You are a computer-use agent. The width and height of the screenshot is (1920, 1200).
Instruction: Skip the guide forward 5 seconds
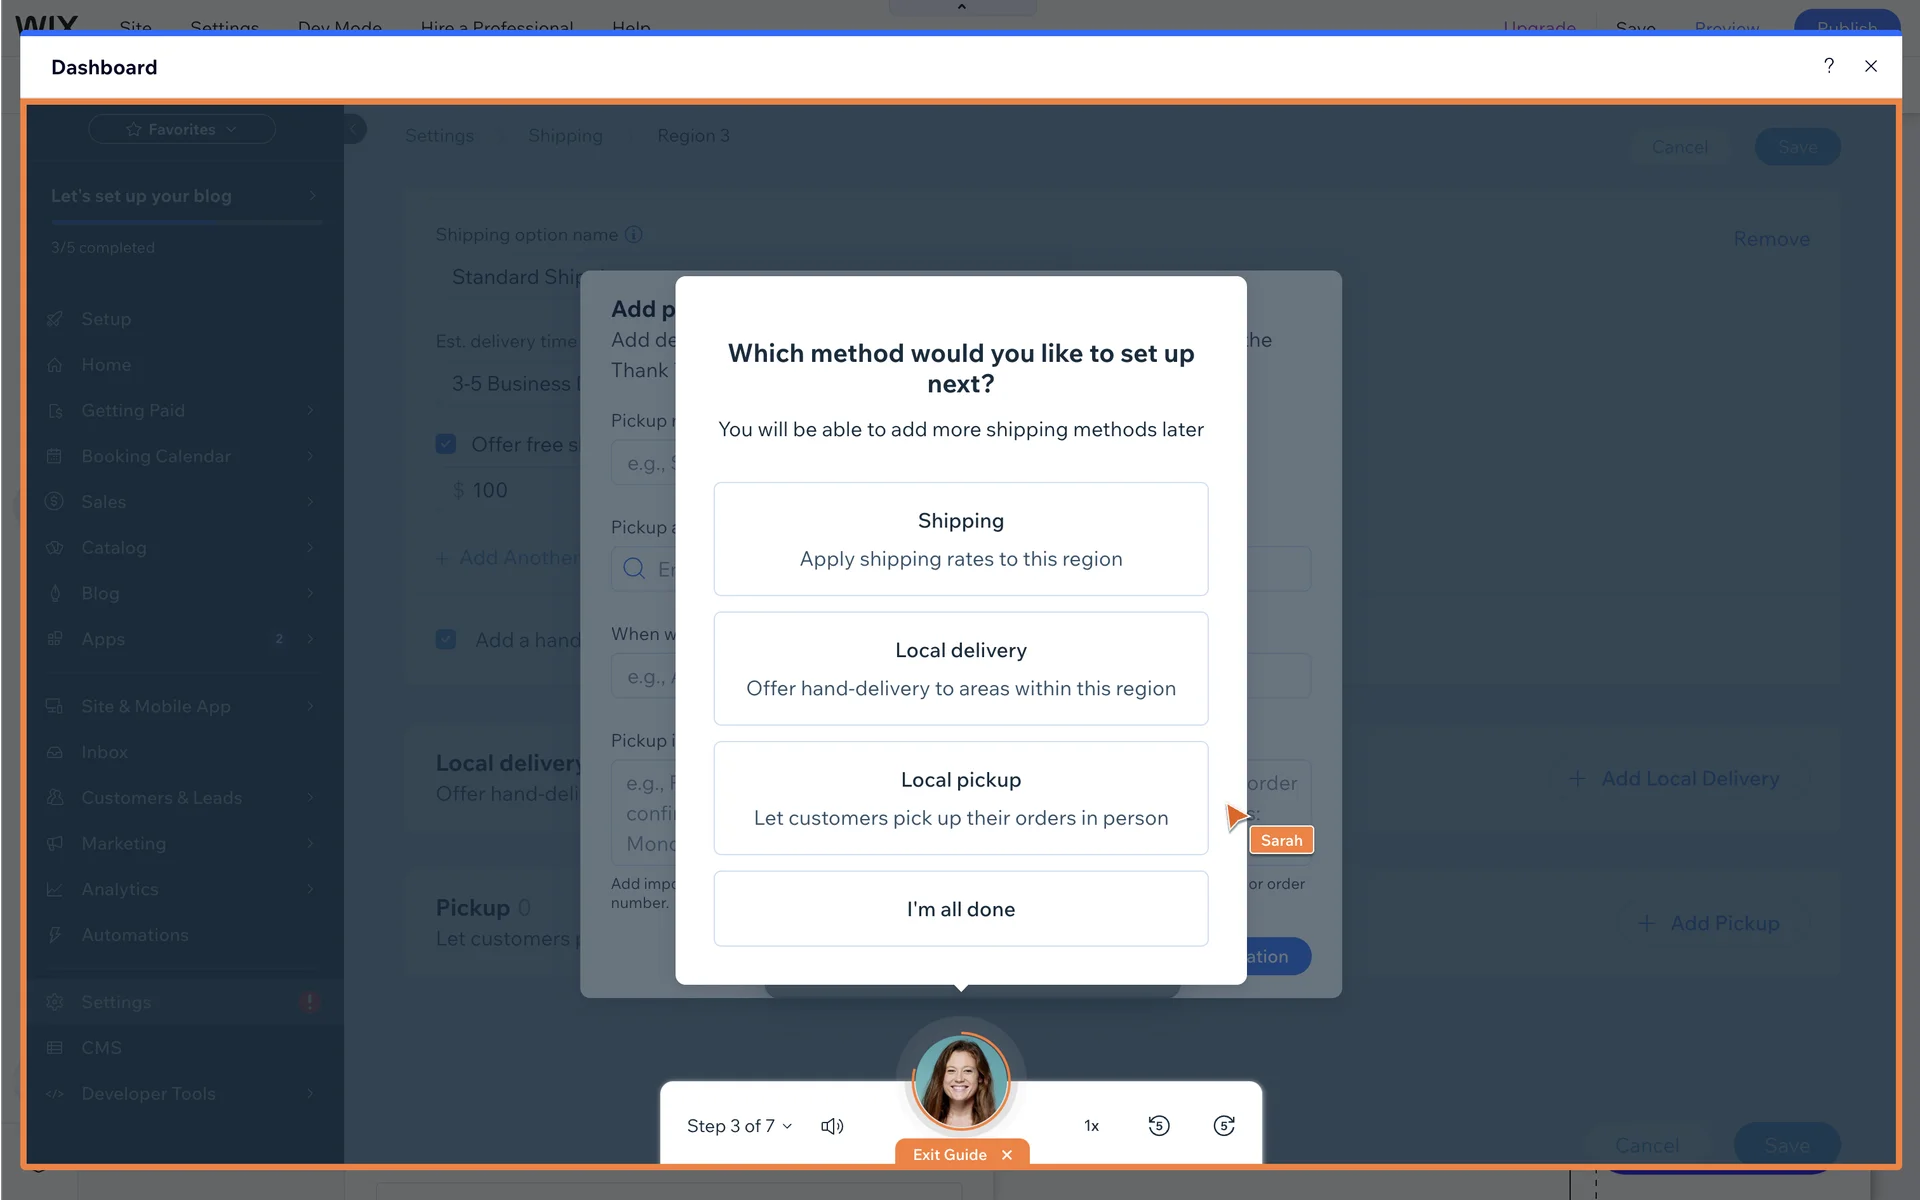coord(1224,1126)
